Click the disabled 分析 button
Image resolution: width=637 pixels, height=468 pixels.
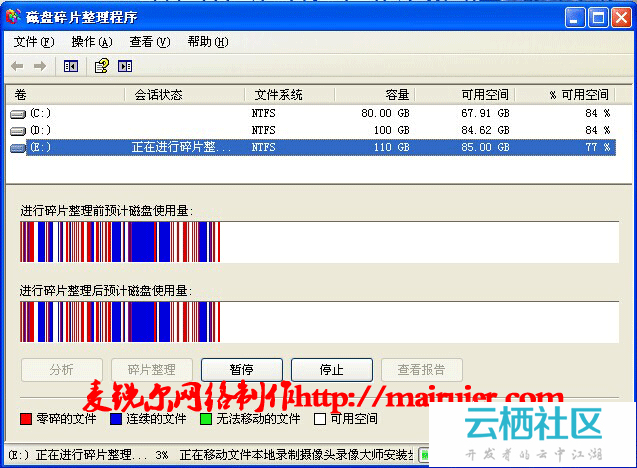click(62, 370)
